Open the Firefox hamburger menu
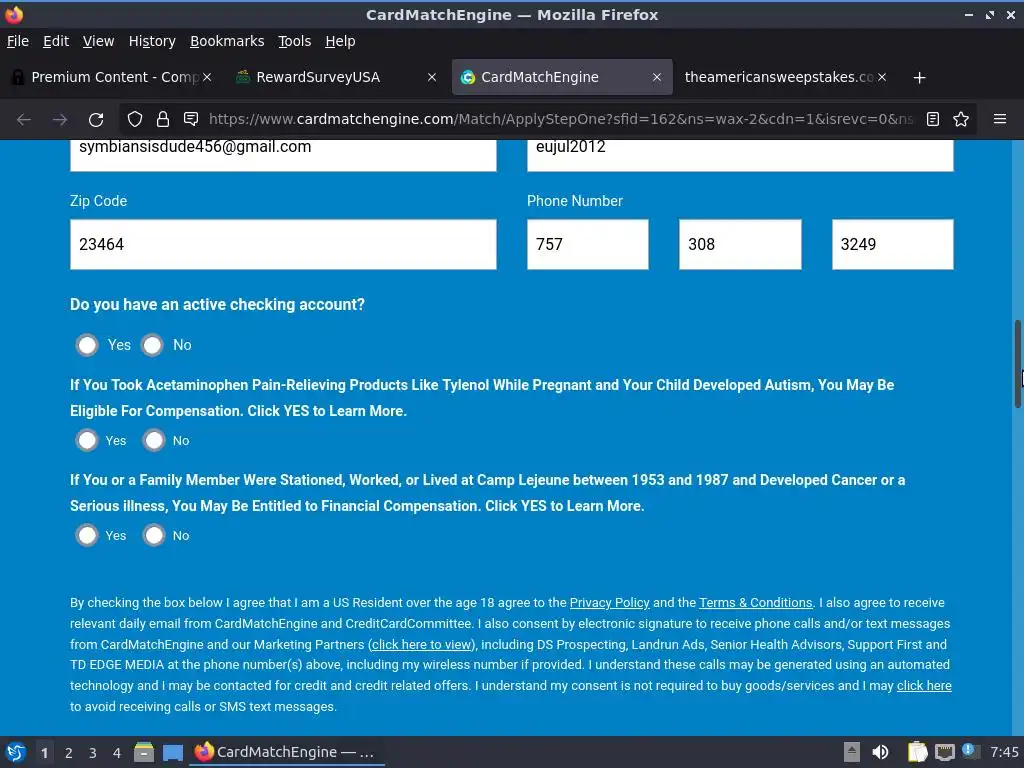Image resolution: width=1024 pixels, height=768 pixels. [1000, 119]
